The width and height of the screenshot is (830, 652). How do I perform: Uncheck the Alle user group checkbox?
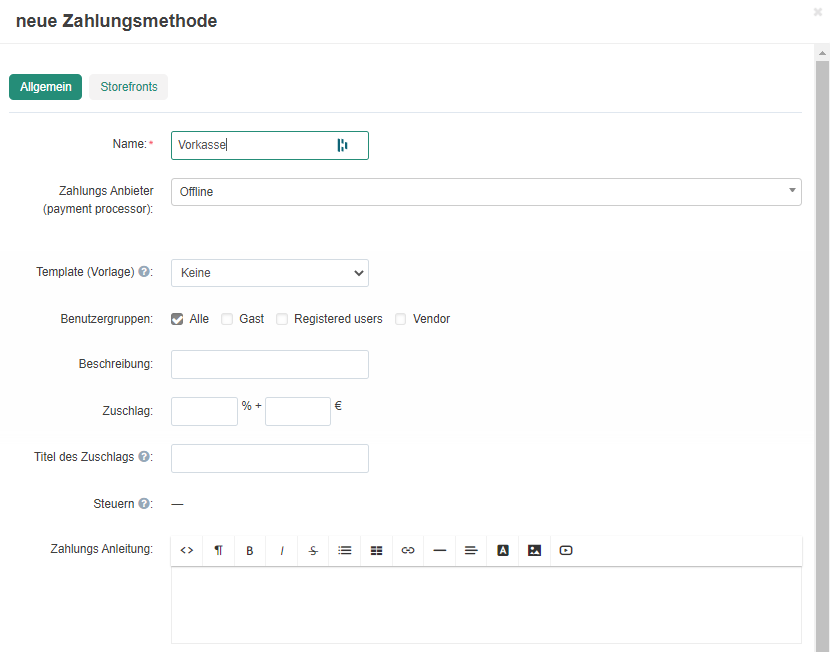point(177,319)
